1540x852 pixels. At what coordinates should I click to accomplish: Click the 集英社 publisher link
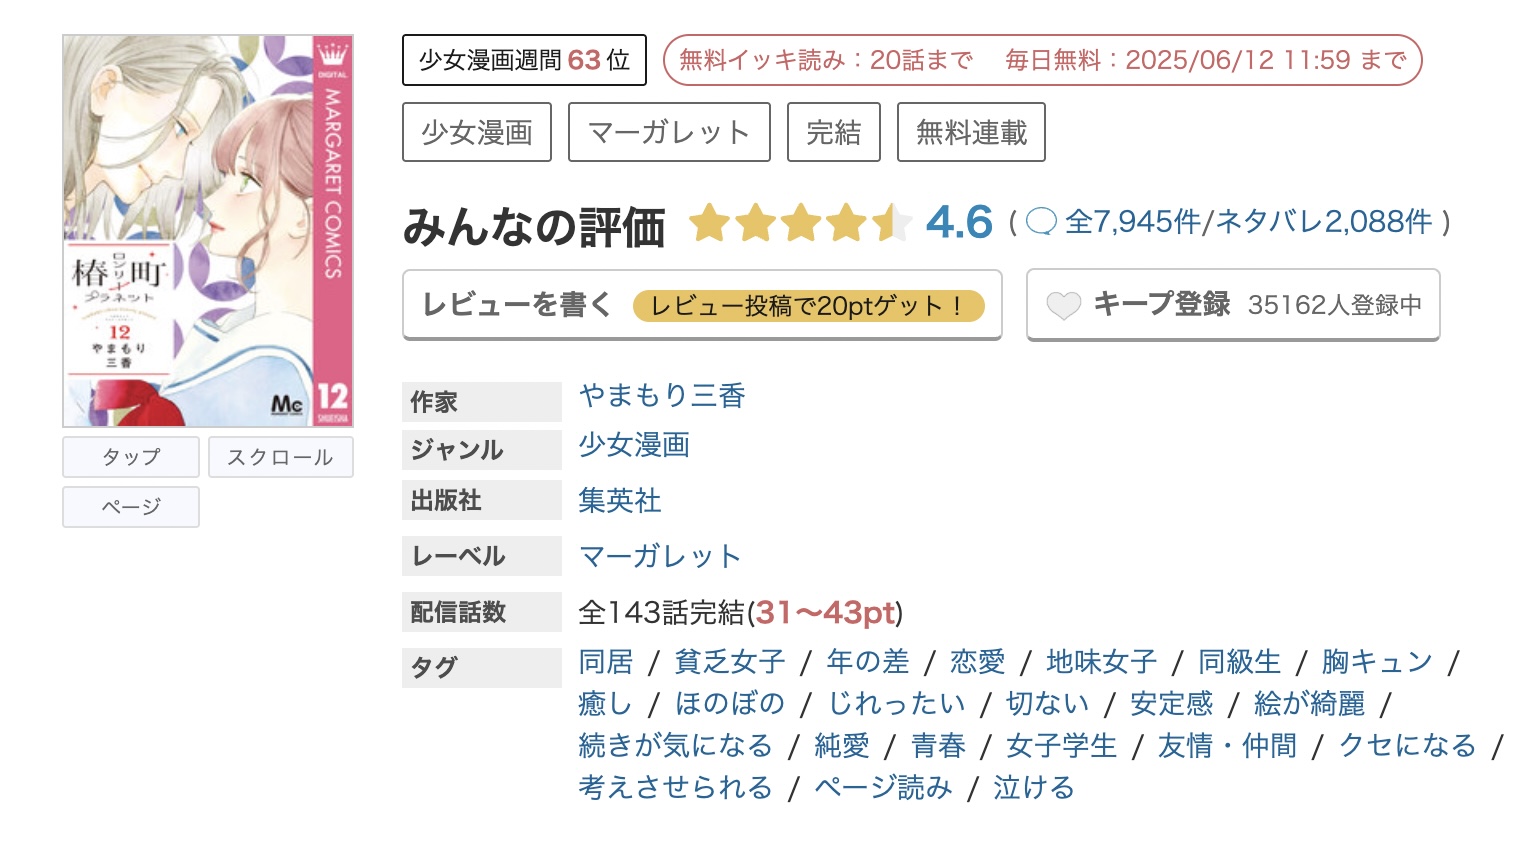tap(619, 500)
